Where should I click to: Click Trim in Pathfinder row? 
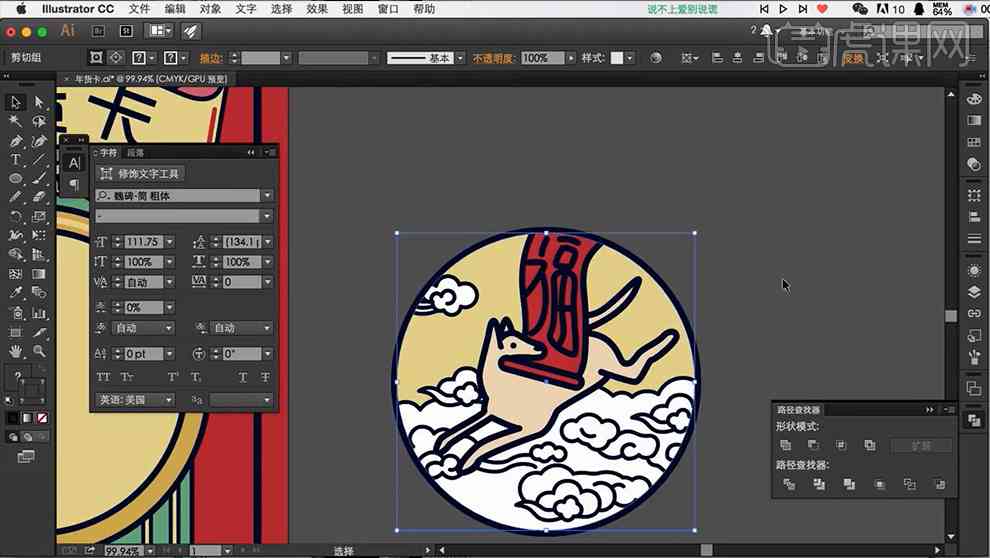pyautogui.click(x=820, y=484)
